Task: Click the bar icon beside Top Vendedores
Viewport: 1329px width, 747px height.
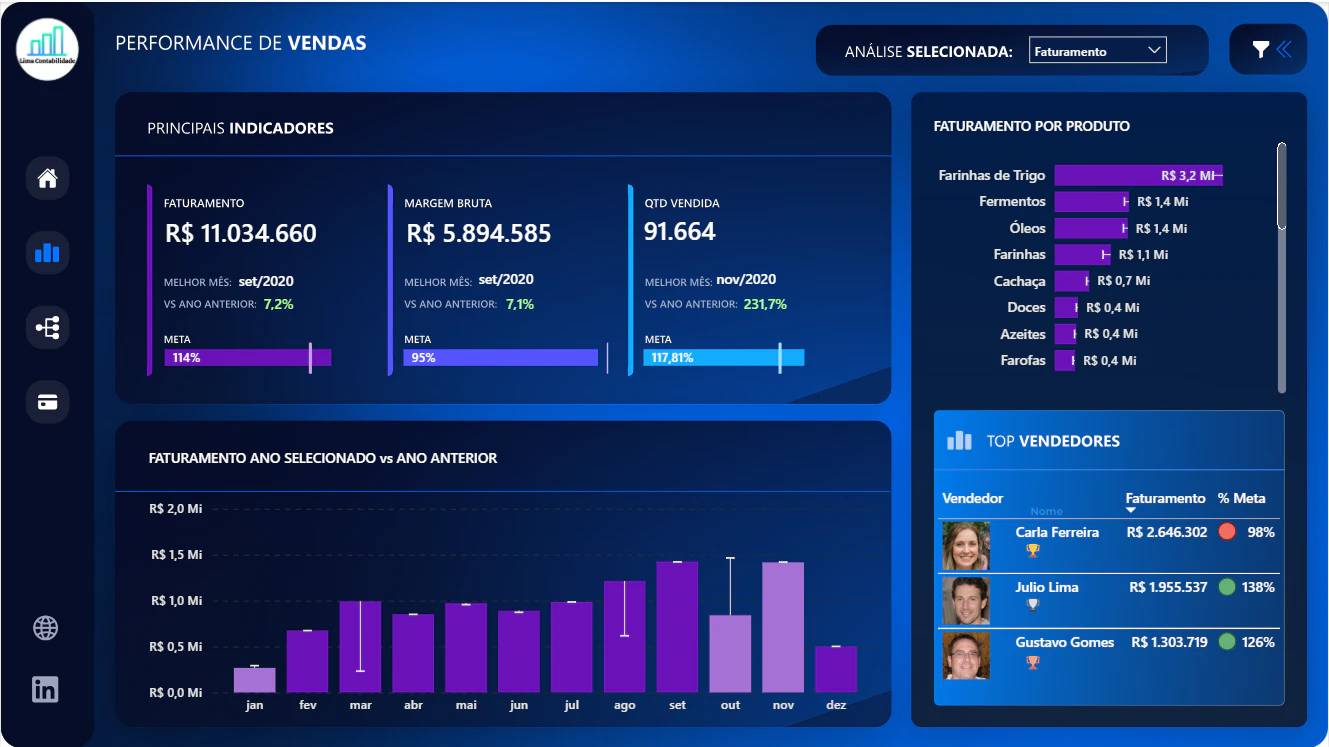Action: (x=959, y=440)
